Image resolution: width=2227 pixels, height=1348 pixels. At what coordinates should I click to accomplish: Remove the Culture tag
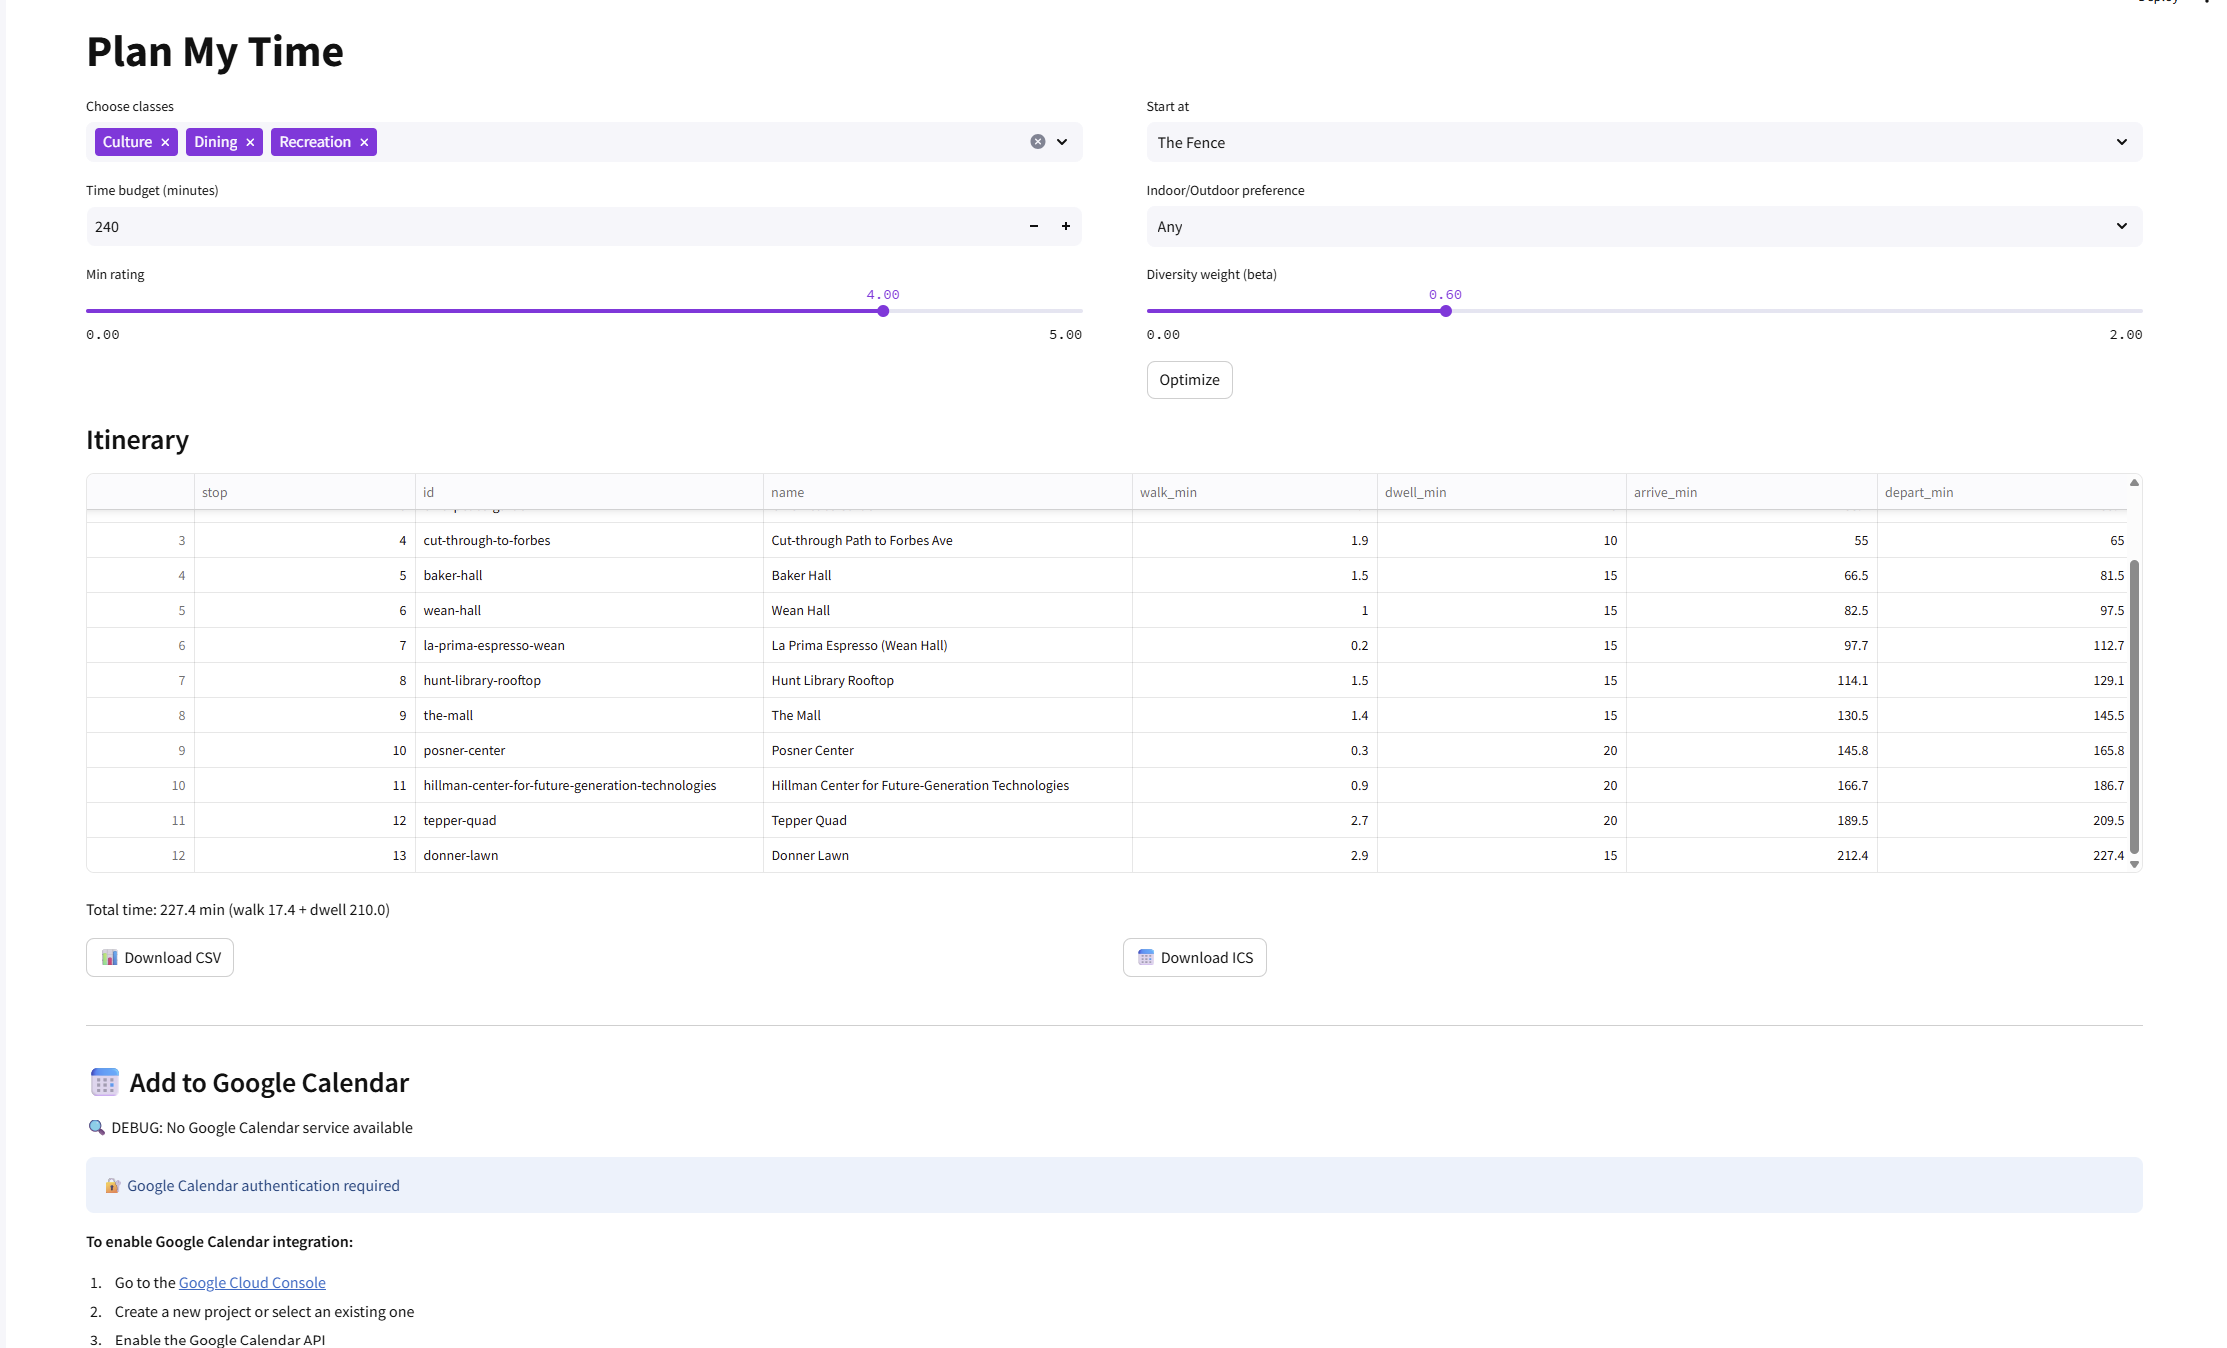pyautogui.click(x=165, y=142)
